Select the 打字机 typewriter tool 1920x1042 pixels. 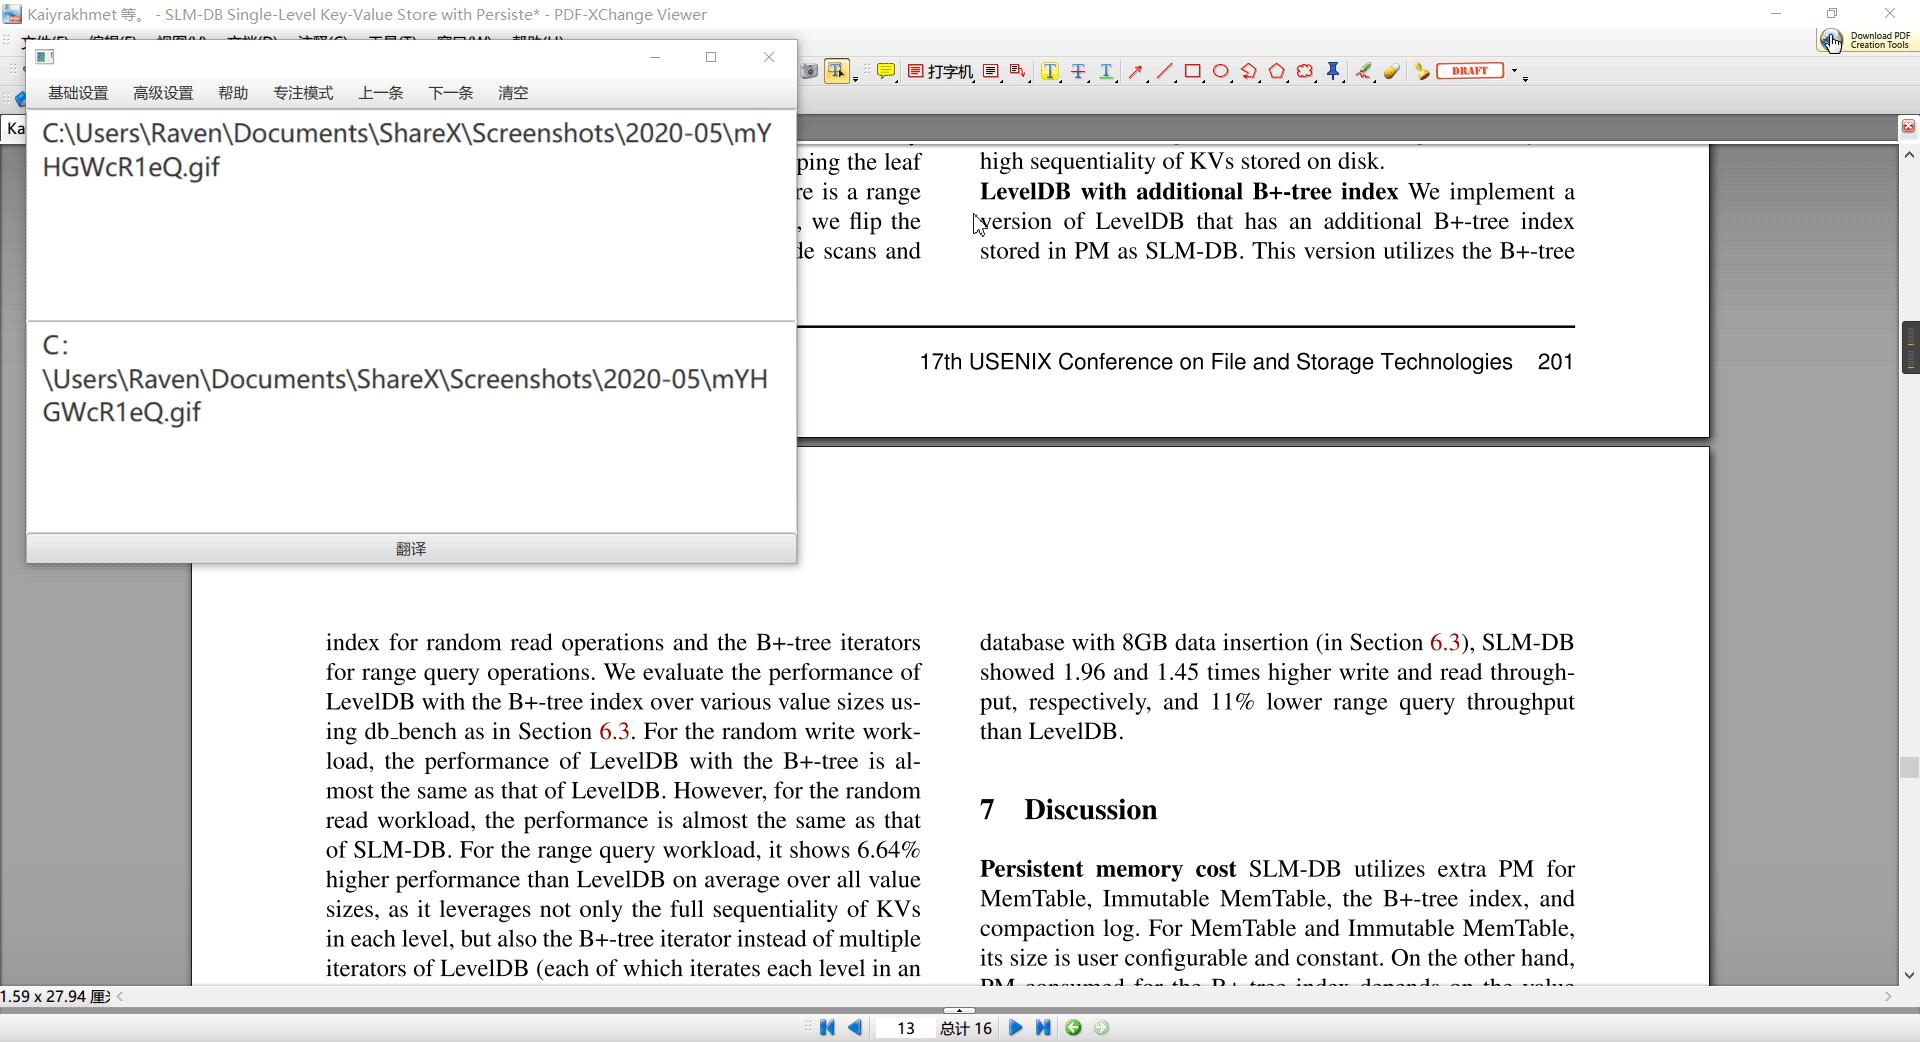940,71
